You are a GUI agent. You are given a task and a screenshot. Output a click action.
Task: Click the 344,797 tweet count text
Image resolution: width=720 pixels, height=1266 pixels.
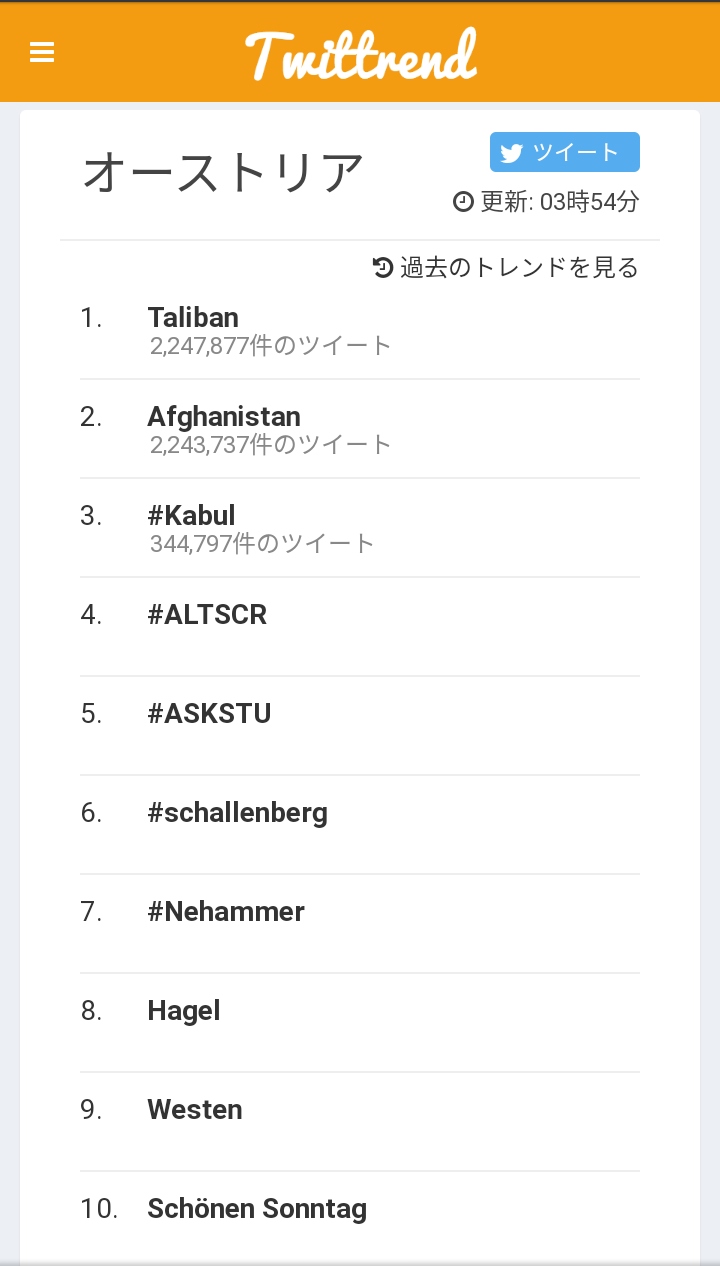(x=262, y=544)
